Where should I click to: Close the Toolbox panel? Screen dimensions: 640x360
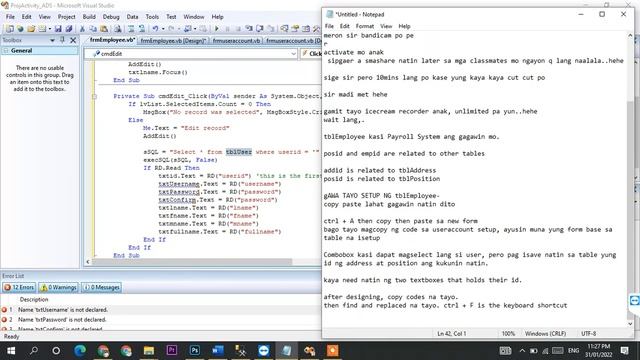point(73,40)
